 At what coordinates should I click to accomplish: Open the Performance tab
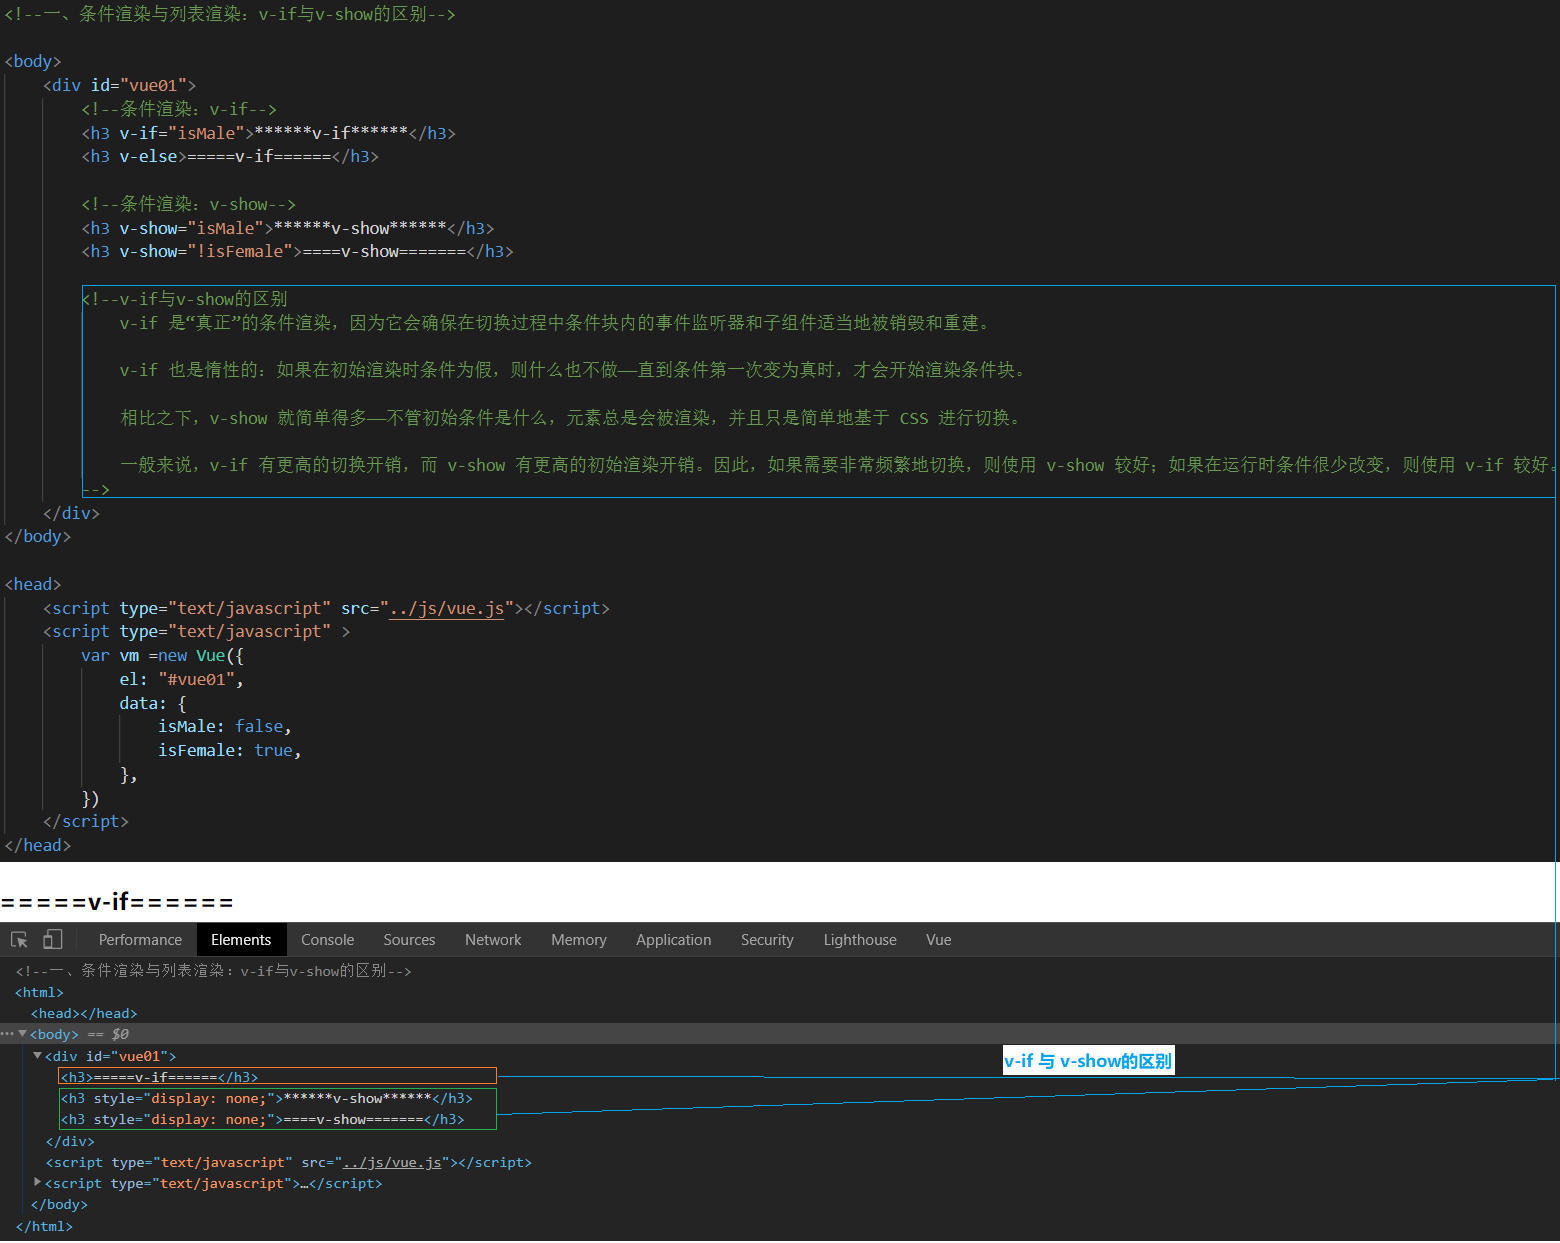coord(140,940)
